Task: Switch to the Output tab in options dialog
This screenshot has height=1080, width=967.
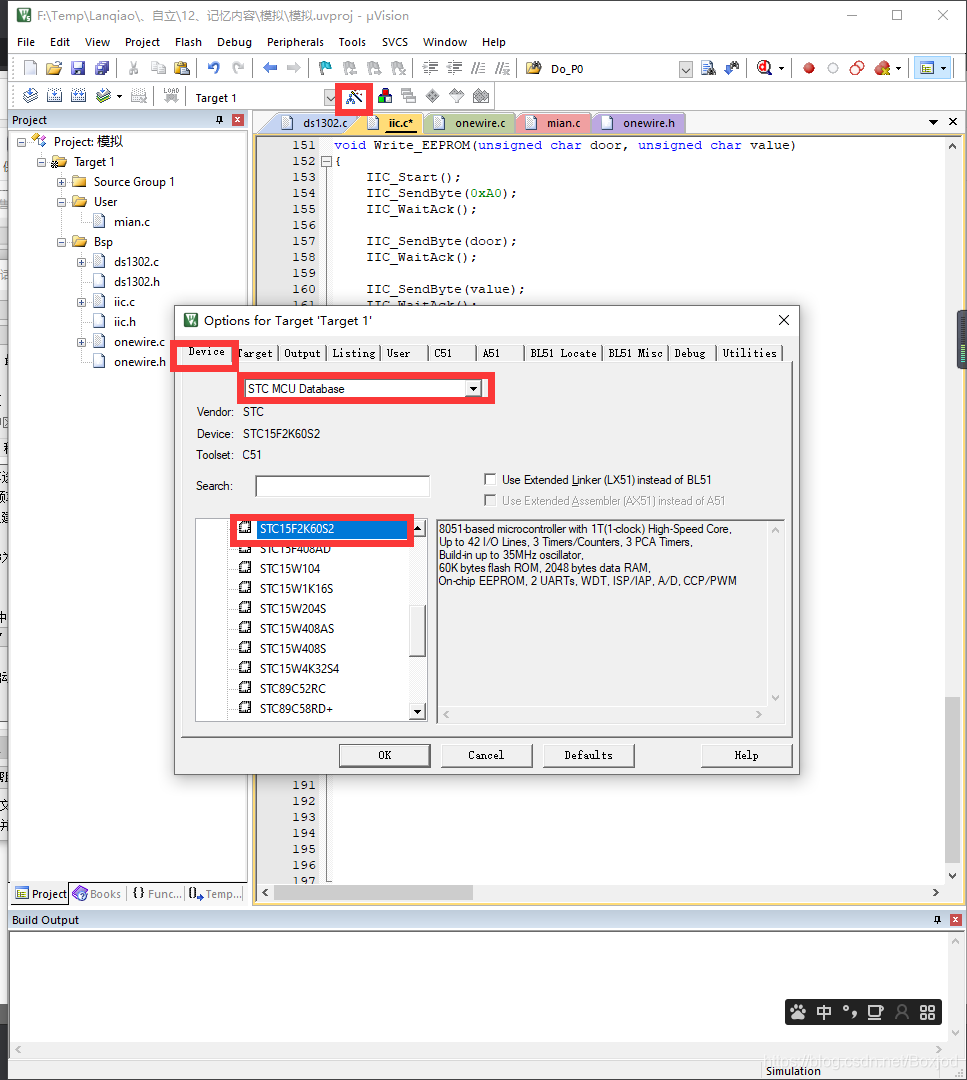Action: coord(302,353)
